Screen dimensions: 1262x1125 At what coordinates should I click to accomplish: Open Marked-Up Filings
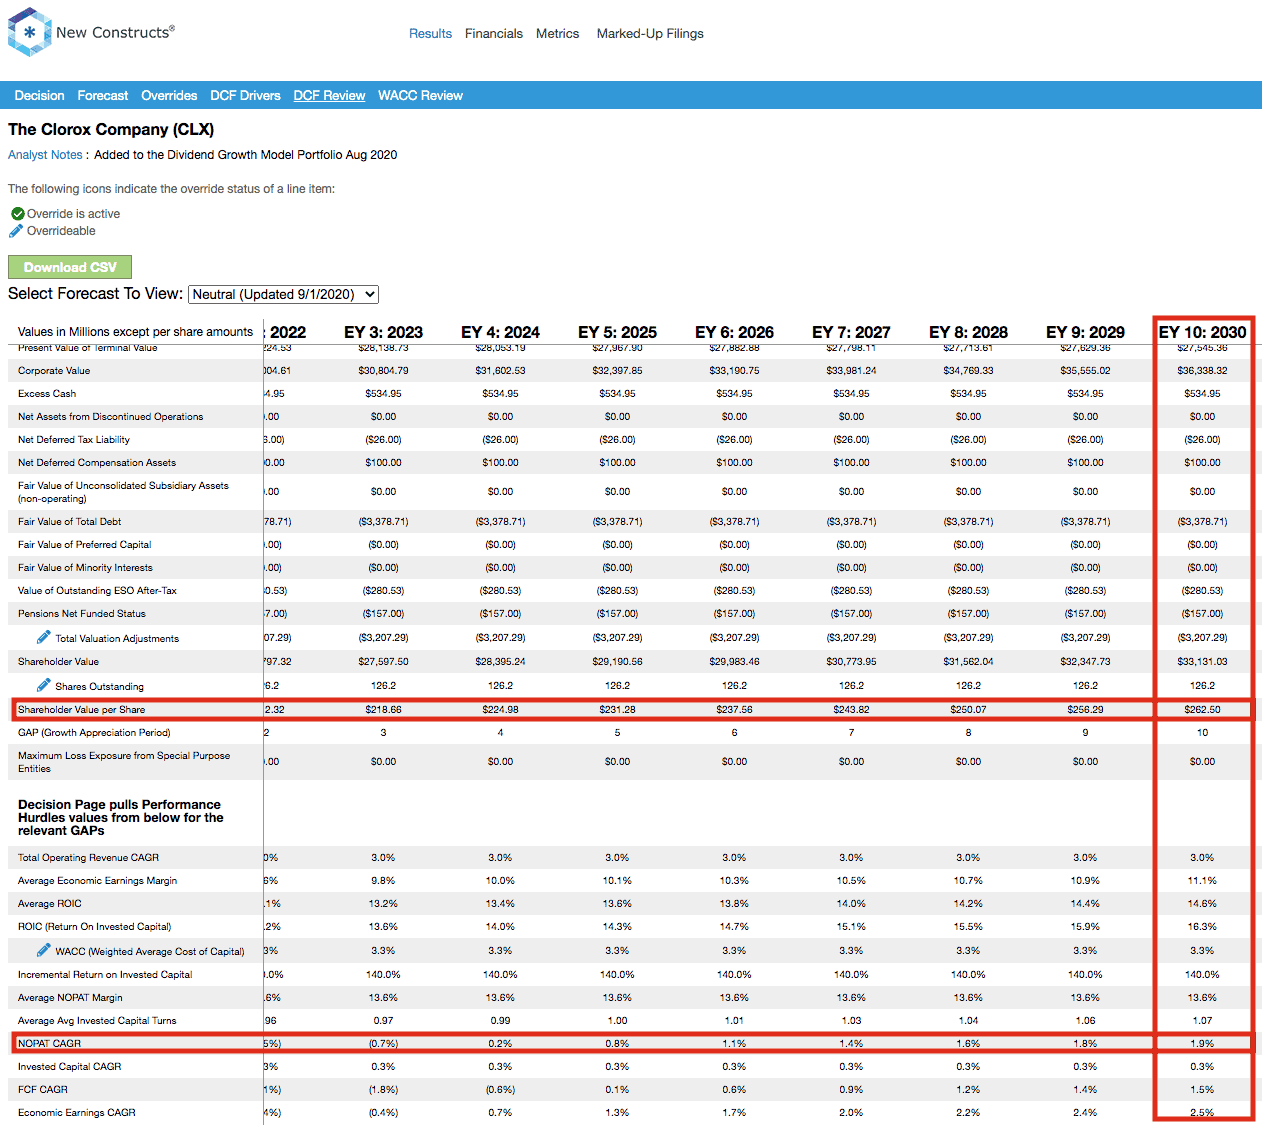tap(650, 33)
